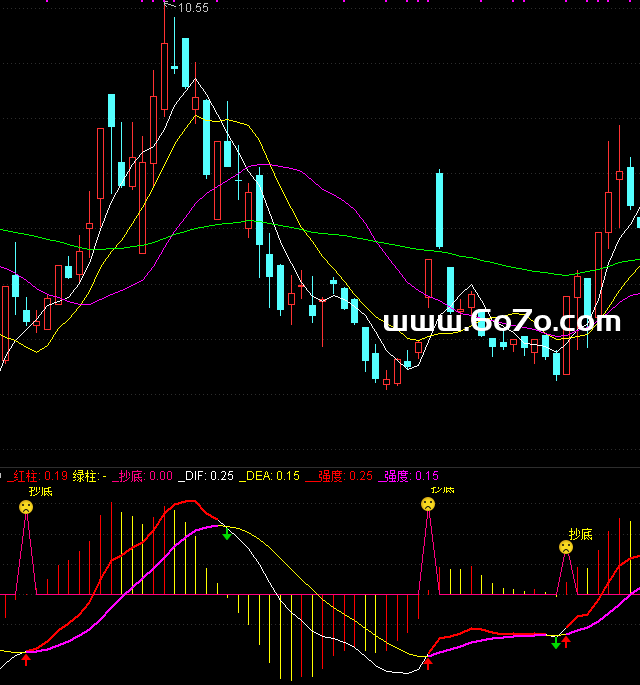The width and height of the screenshot is (640, 685).
Task: Select the 红柱 0.19 indicator label
Action: [38, 477]
